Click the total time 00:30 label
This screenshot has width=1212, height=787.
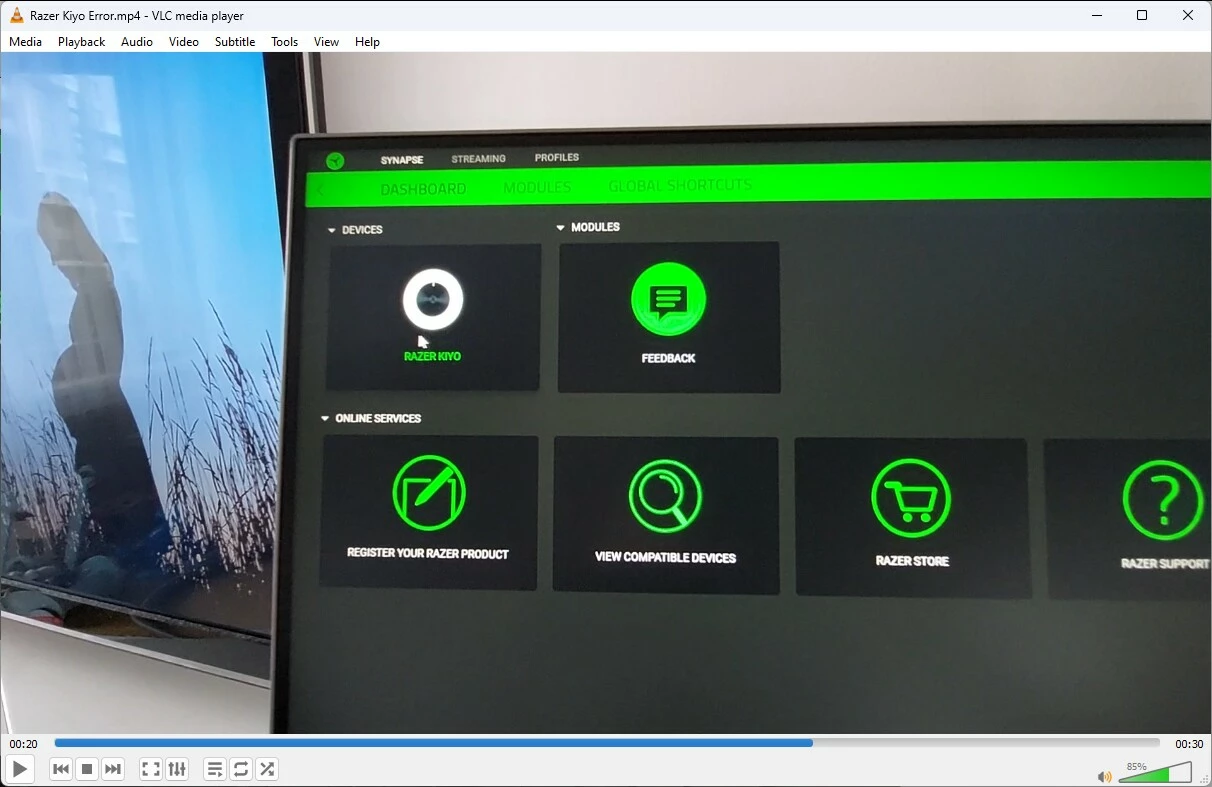tap(1189, 744)
